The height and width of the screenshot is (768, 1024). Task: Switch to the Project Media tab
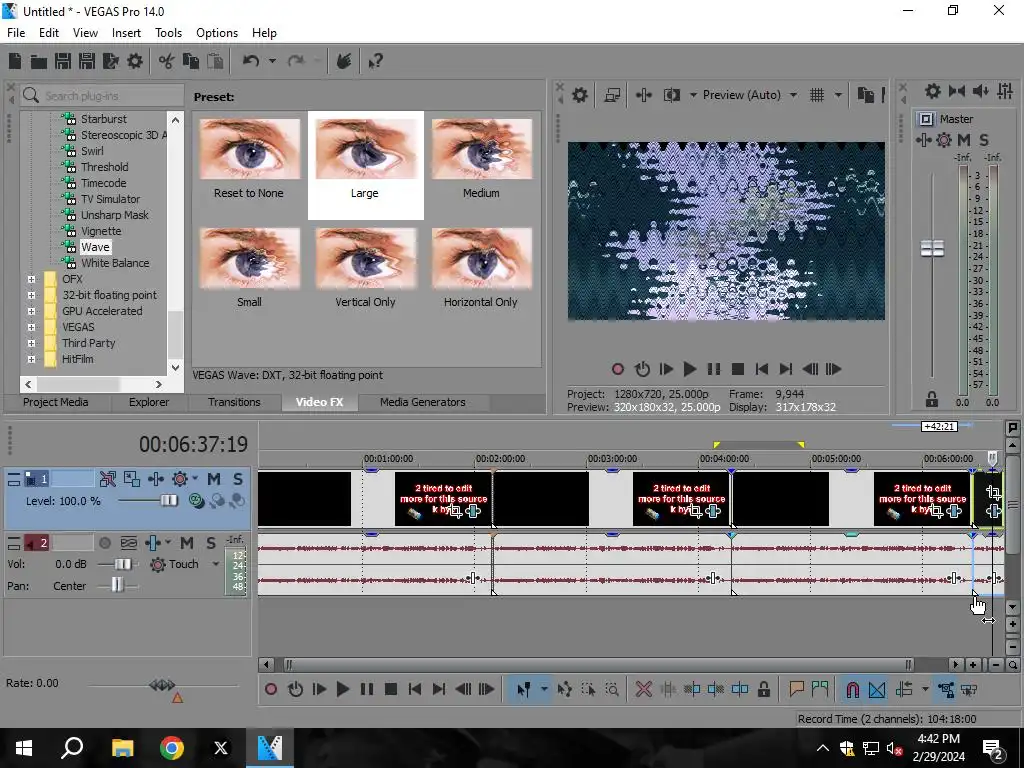tap(56, 402)
